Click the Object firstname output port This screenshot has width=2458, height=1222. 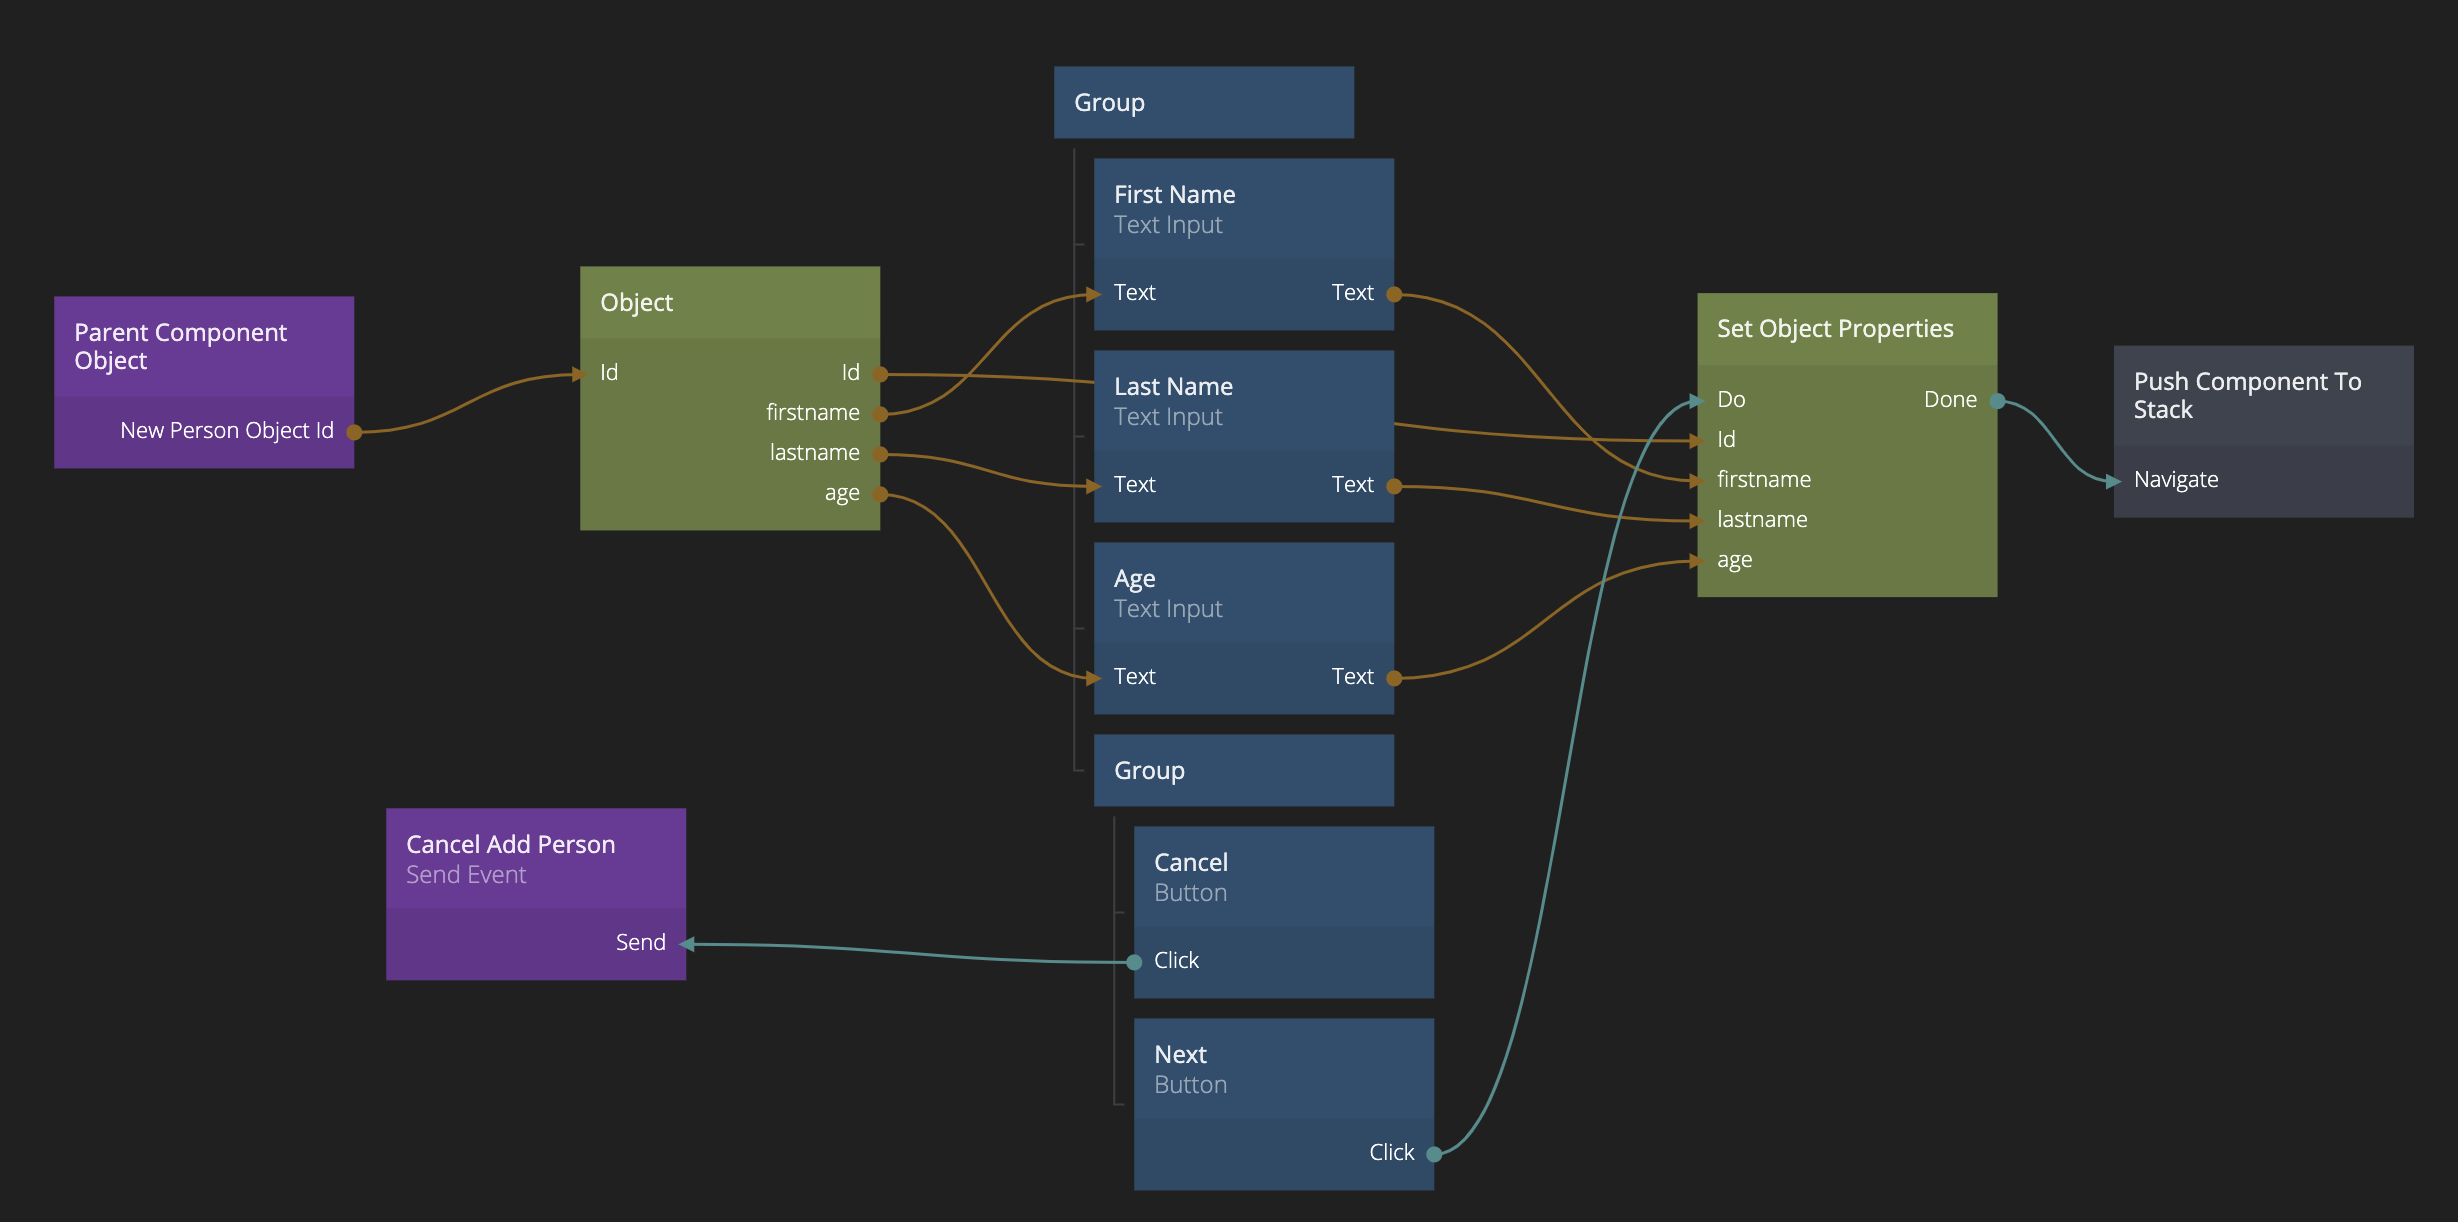(x=880, y=414)
